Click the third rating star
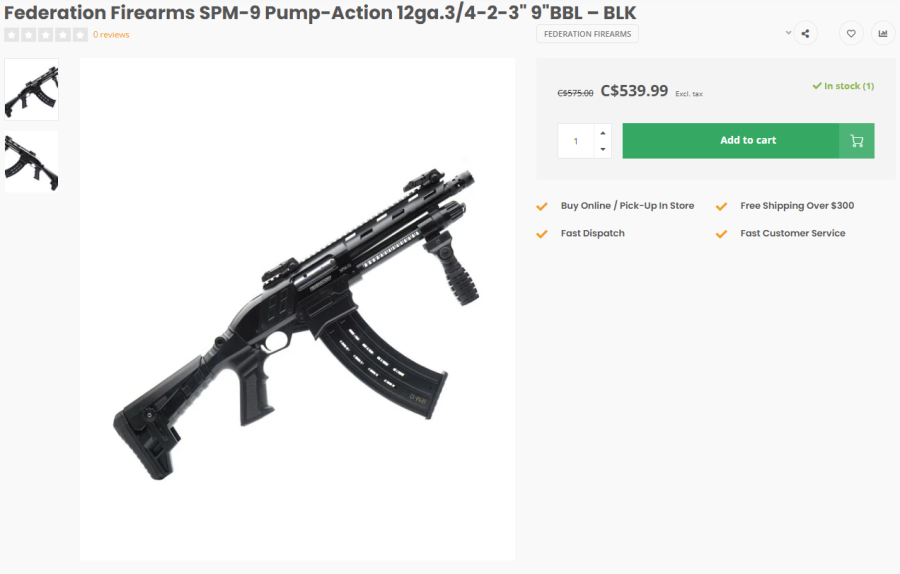Screen dimensions: 900x574 coord(46,35)
